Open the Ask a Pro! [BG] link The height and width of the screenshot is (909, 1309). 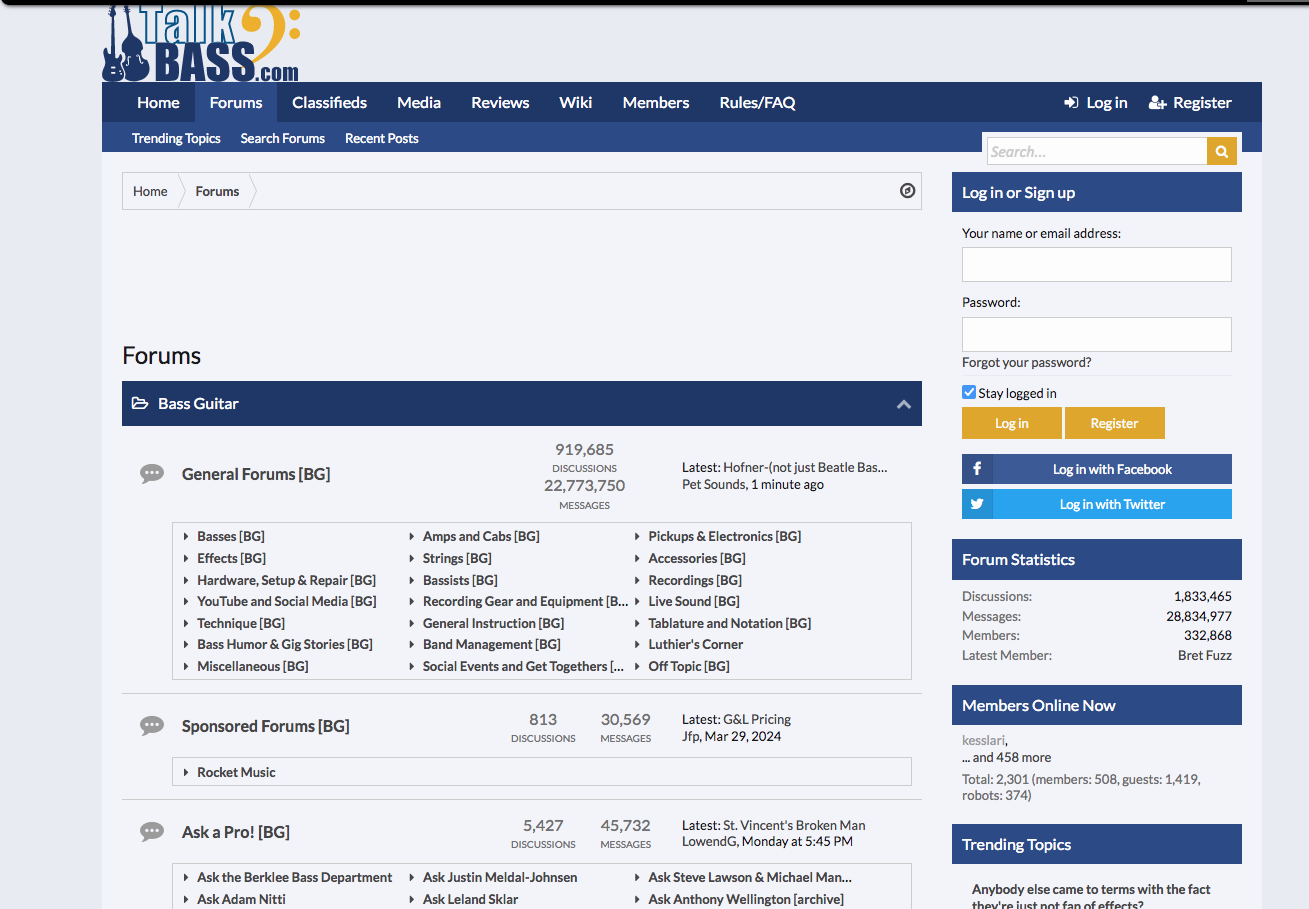click(x=236, y=832)
